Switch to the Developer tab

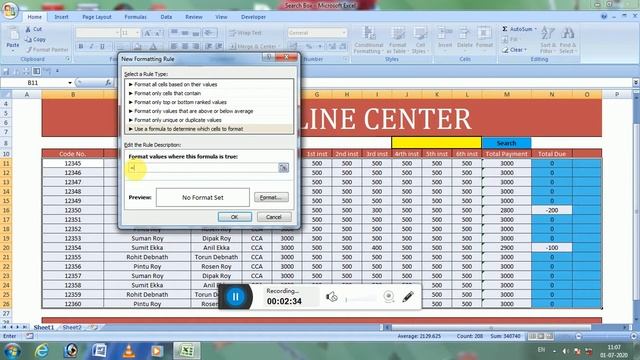coord(253,17)
